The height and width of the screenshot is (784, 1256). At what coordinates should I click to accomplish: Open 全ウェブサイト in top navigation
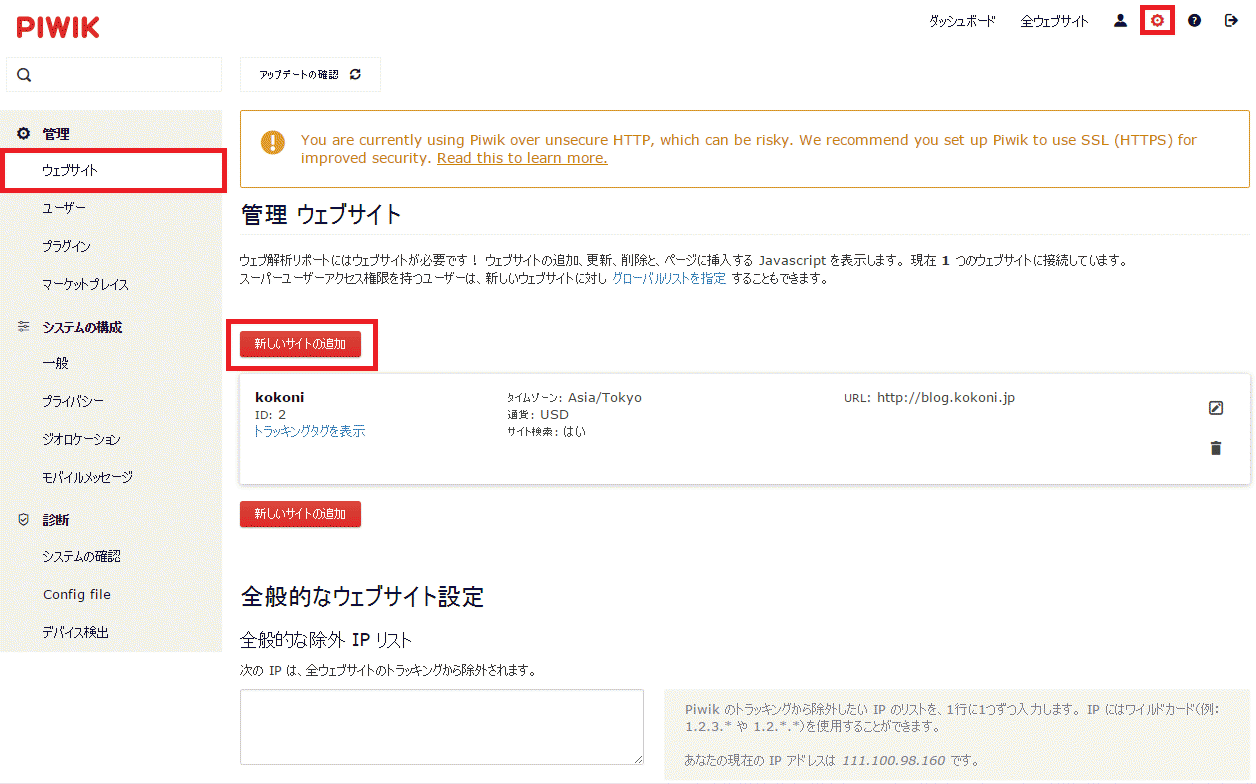(x=1054, y=21)
